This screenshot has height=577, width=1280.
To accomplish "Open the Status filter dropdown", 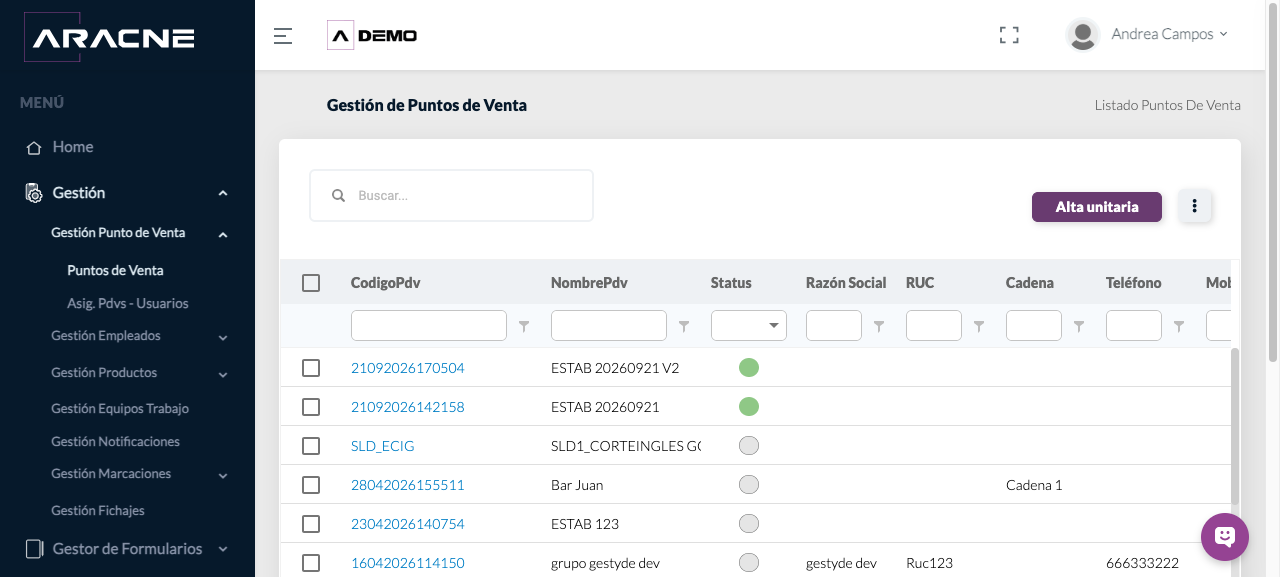I will click(749, 326).
